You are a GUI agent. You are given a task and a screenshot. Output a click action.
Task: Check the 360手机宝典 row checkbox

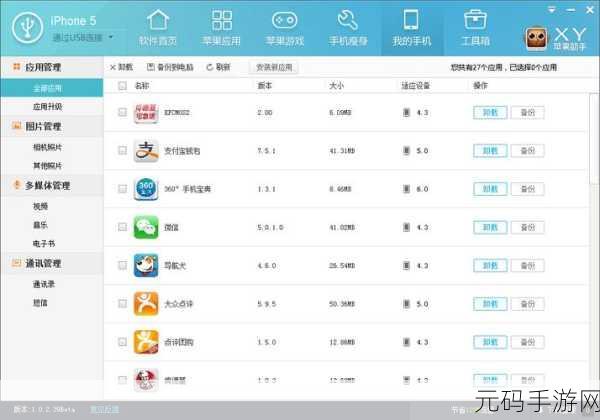pyautogui.click(x=122, y=189)
